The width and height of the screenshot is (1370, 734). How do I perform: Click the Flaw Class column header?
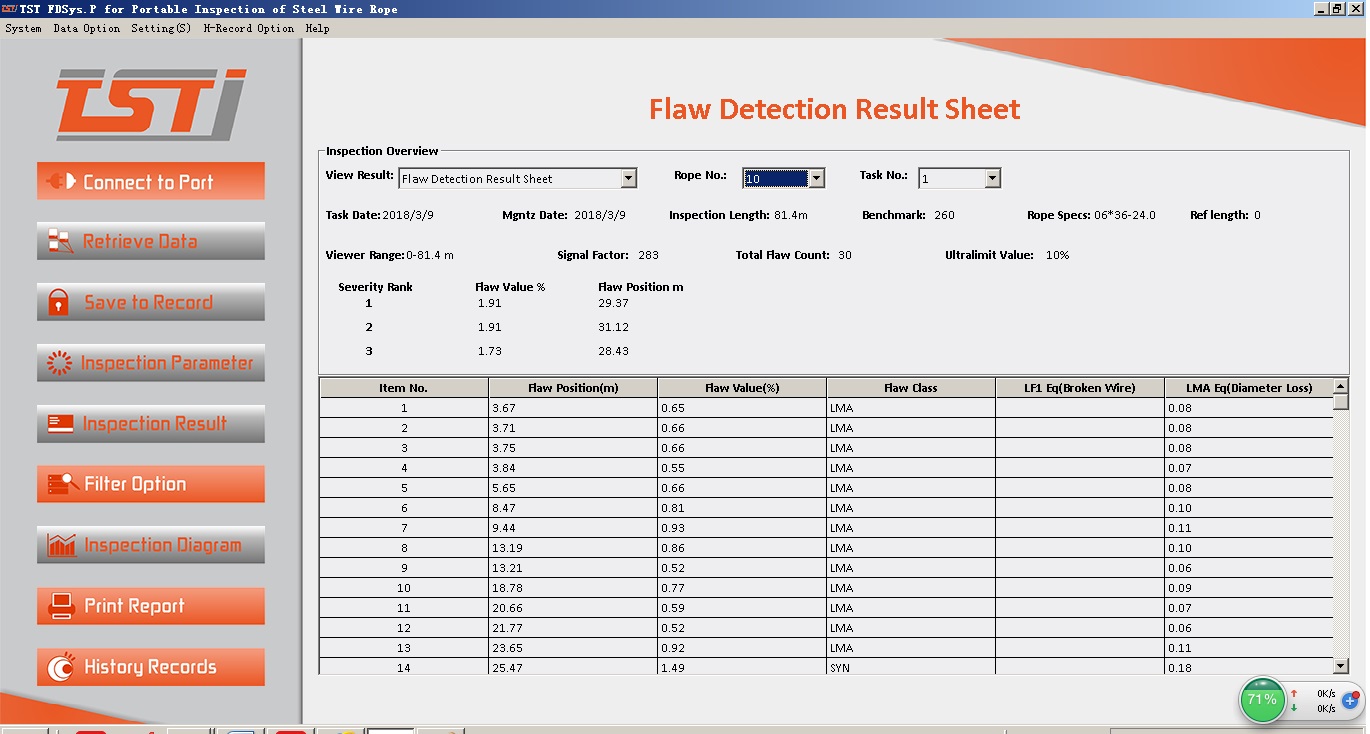(910, 388)
